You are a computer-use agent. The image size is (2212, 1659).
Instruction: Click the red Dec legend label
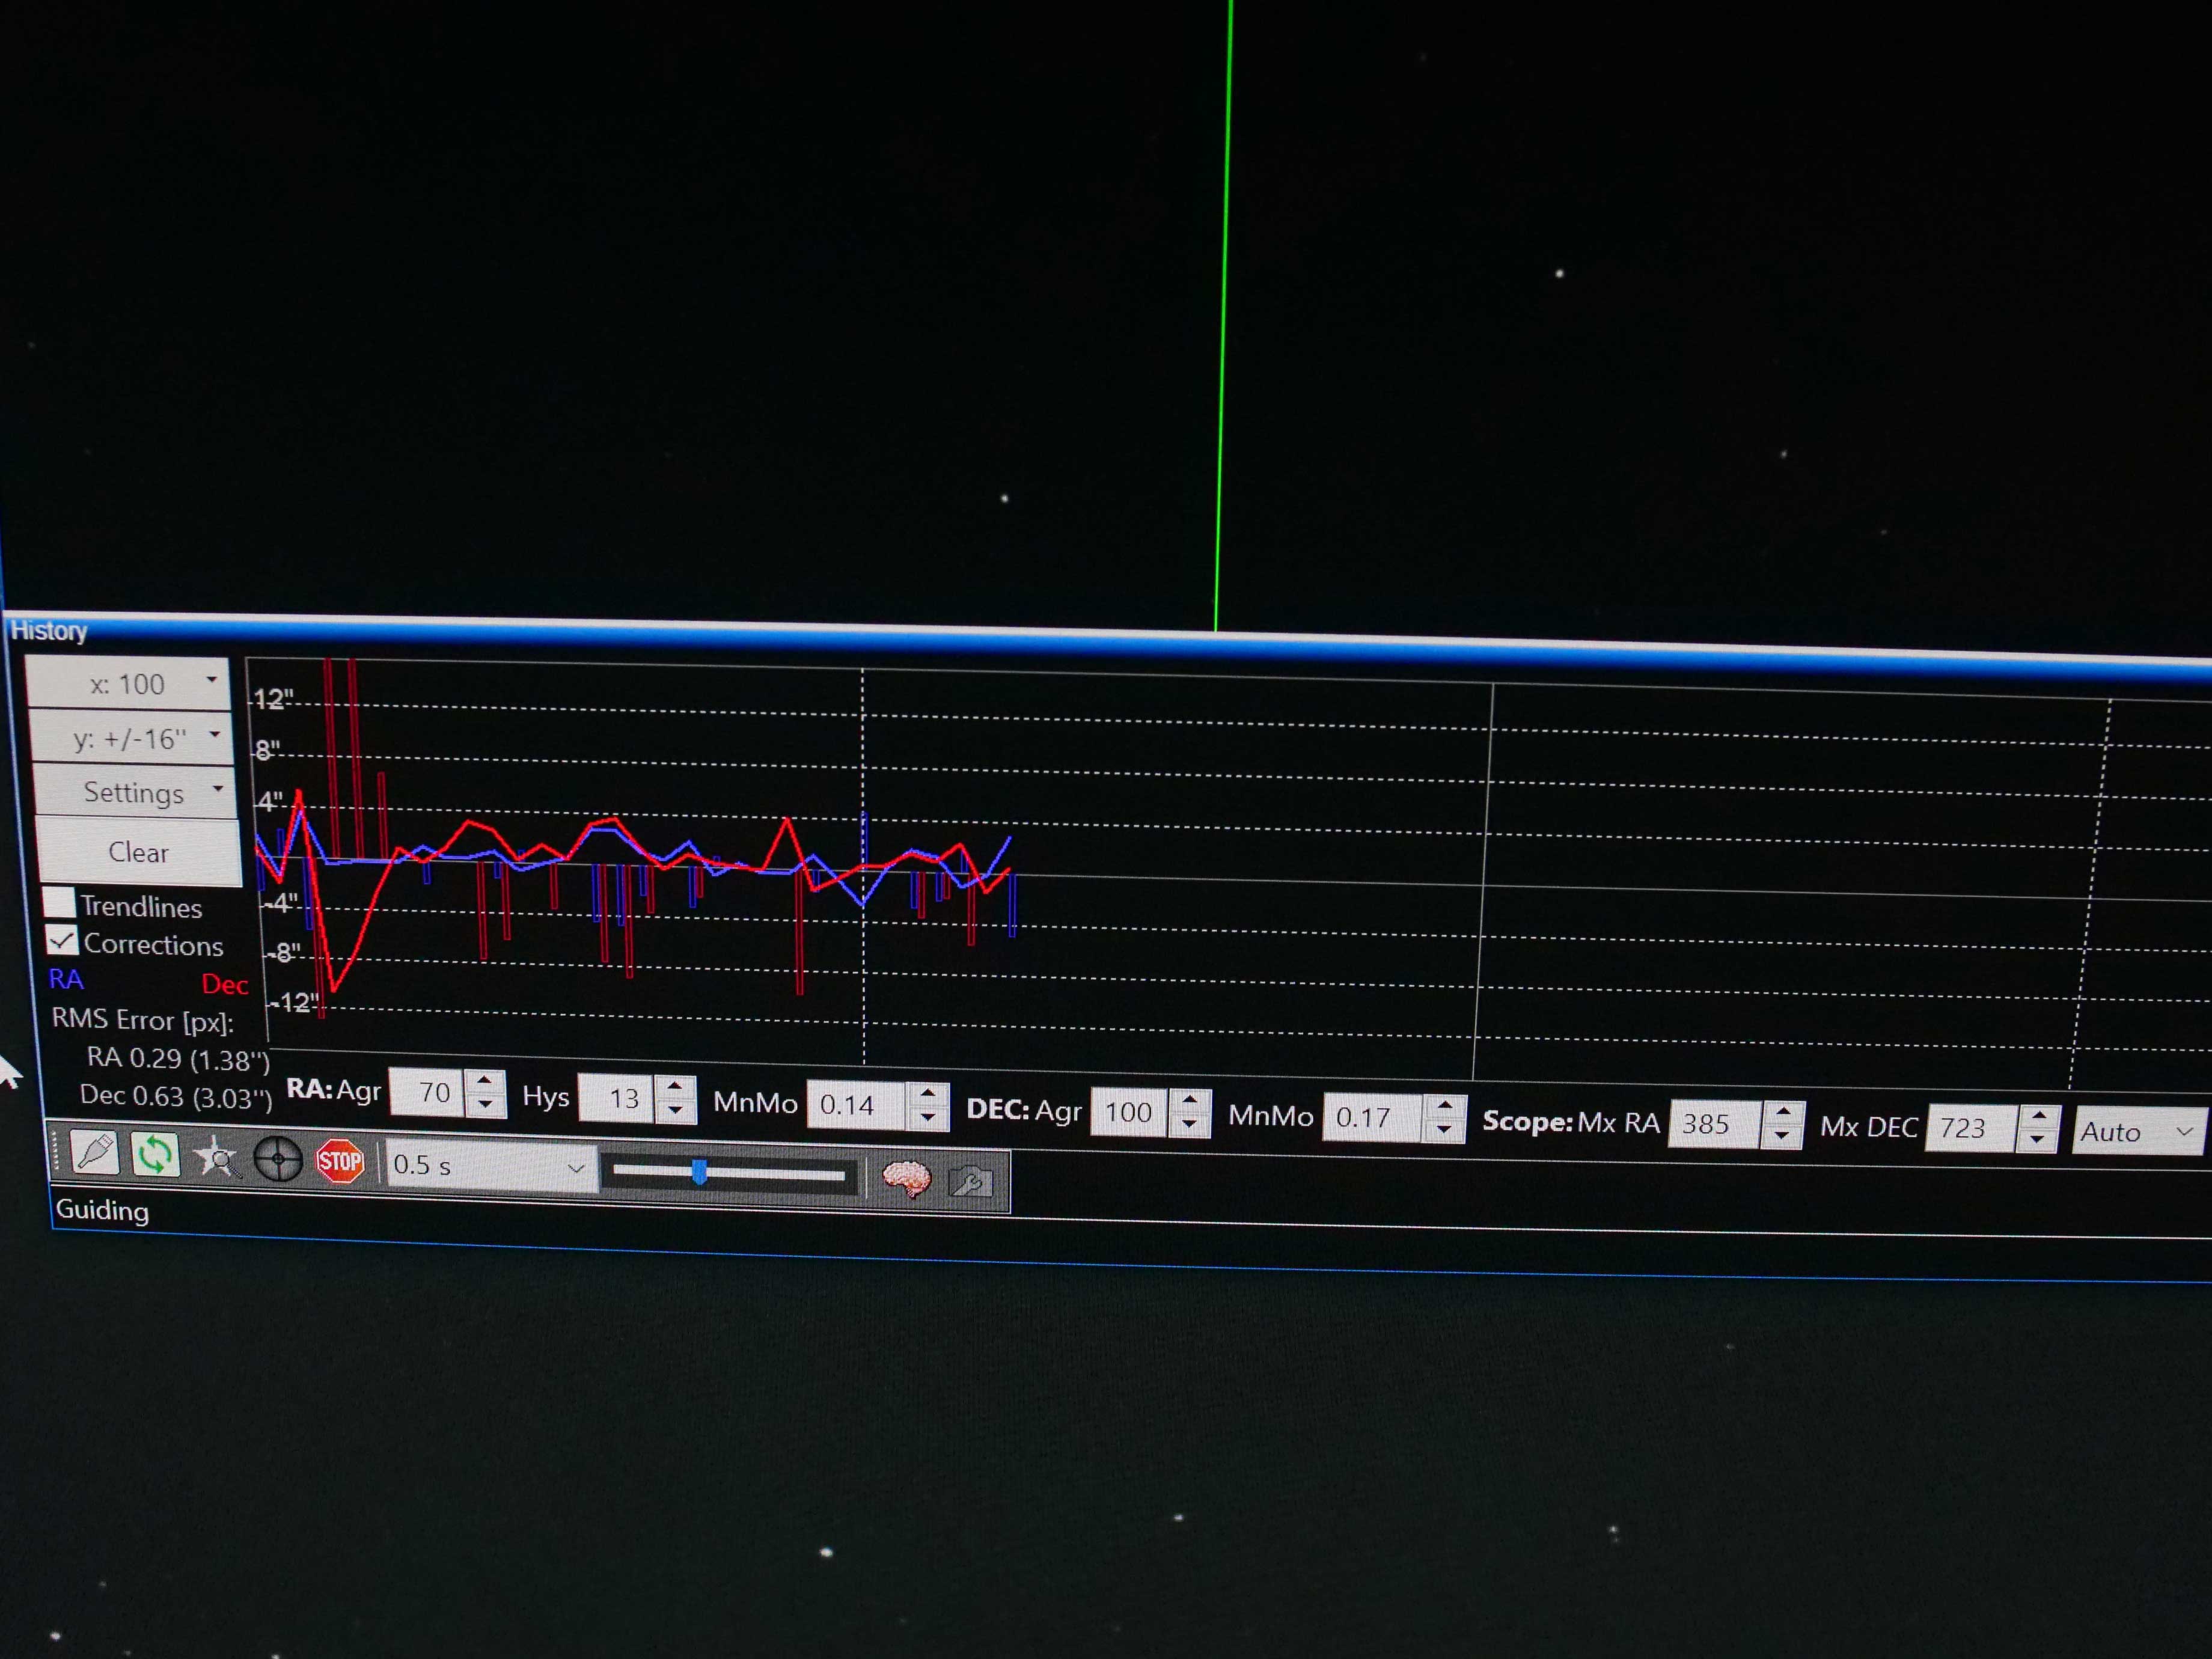click(x=224, y=985)
